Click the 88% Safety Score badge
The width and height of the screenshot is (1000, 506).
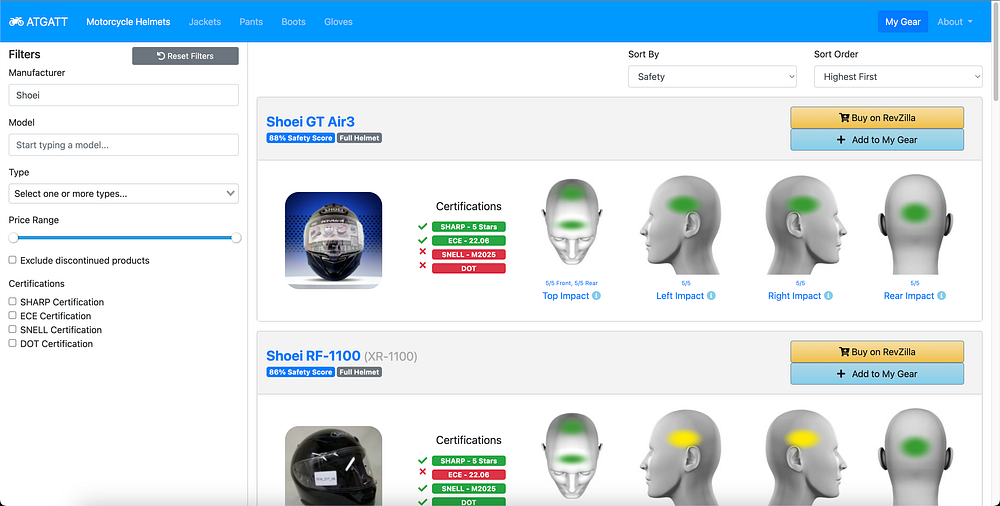click(x=300, y=138)
